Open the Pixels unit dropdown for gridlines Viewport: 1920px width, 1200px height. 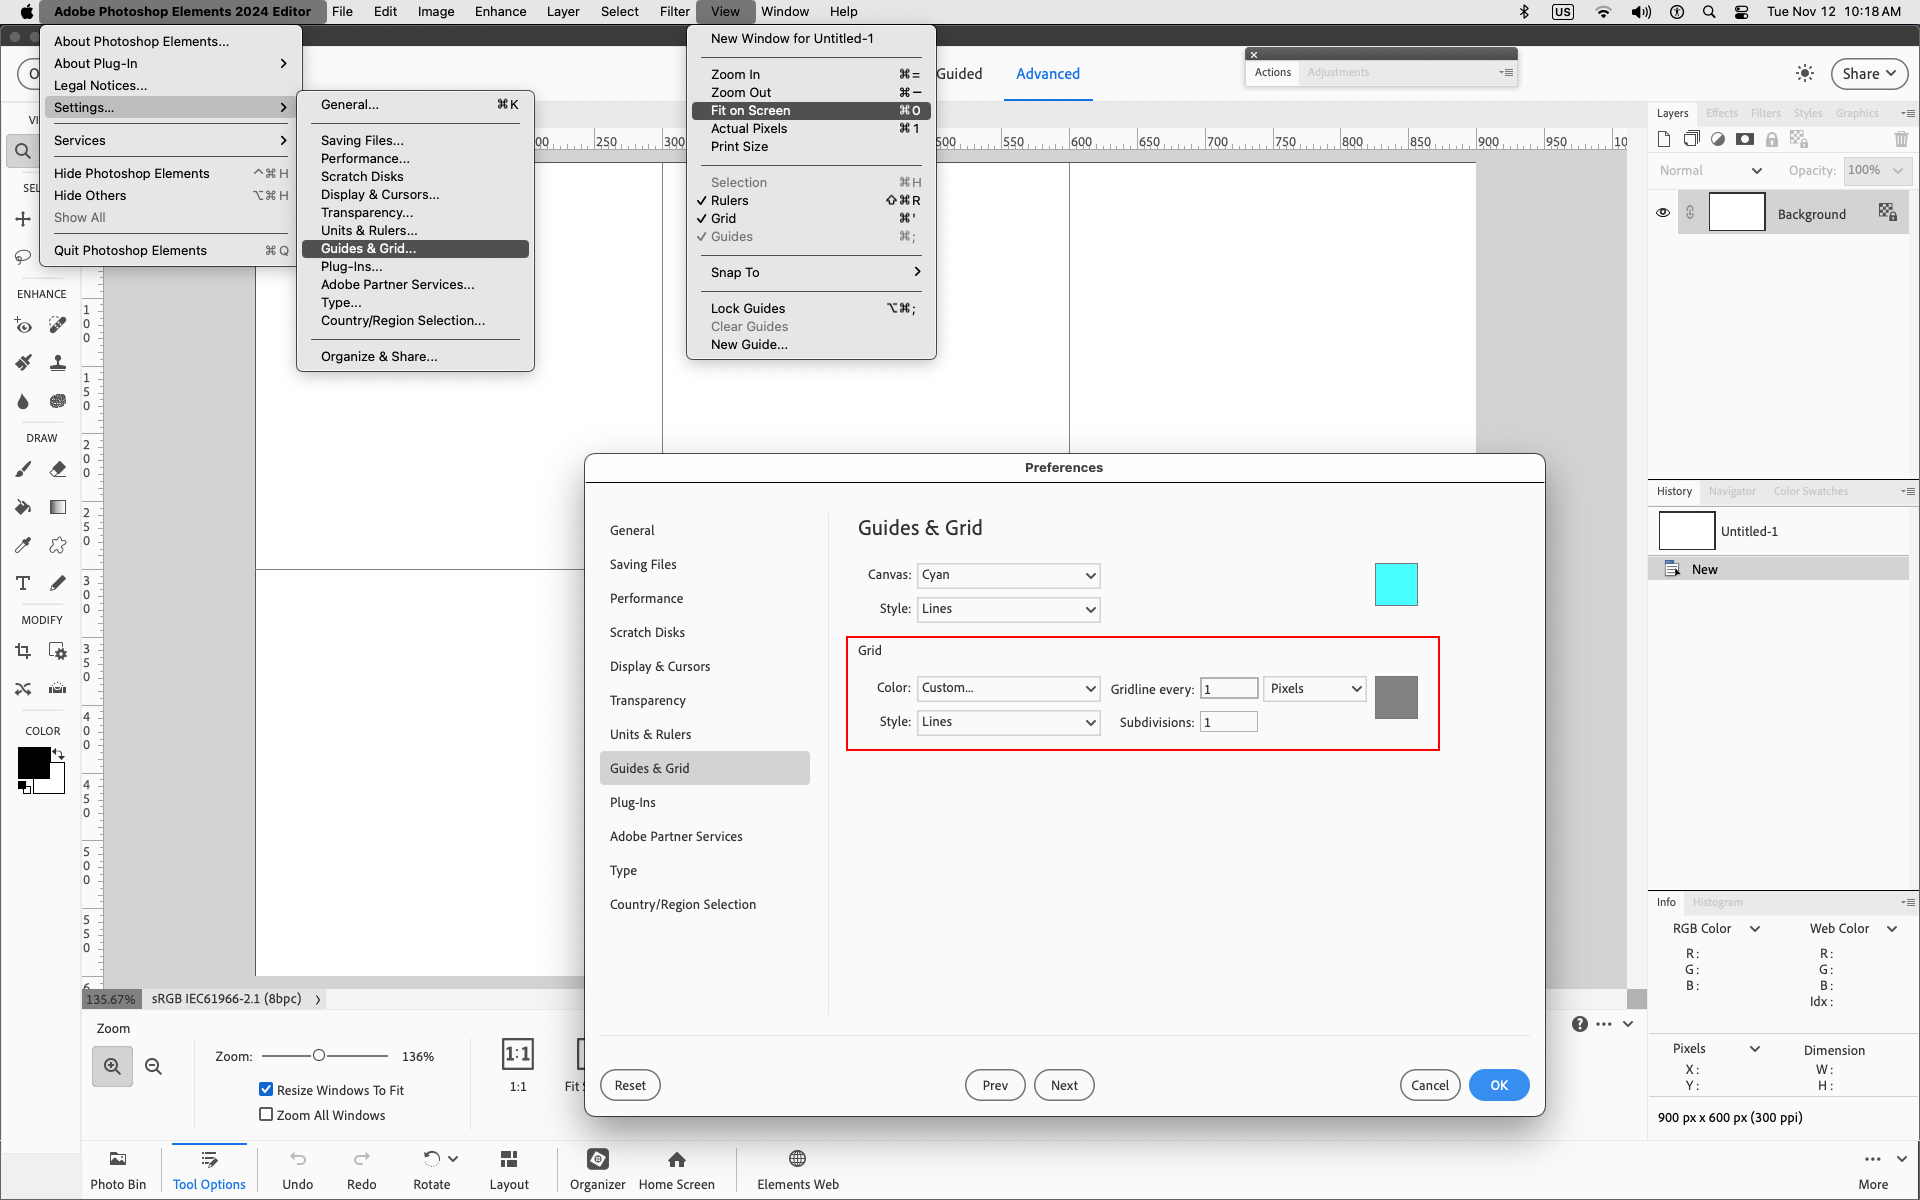(1314, 688)
